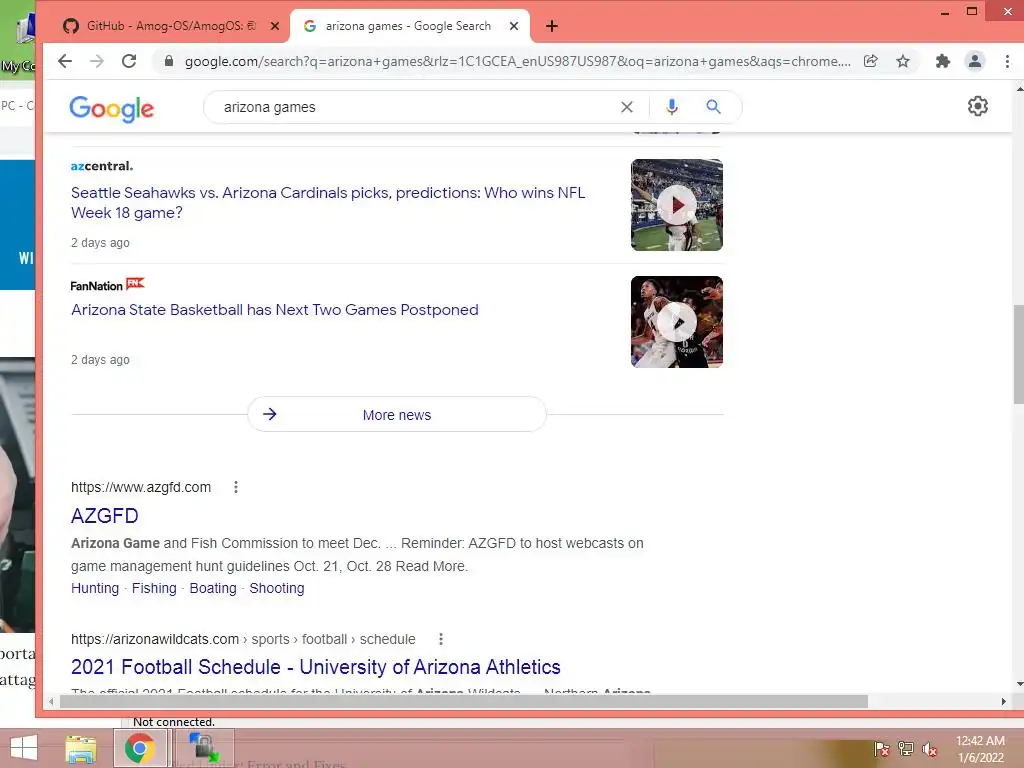Open a new Chrome tab
This screenshot has height=768, width=1024.
[552, 26]
